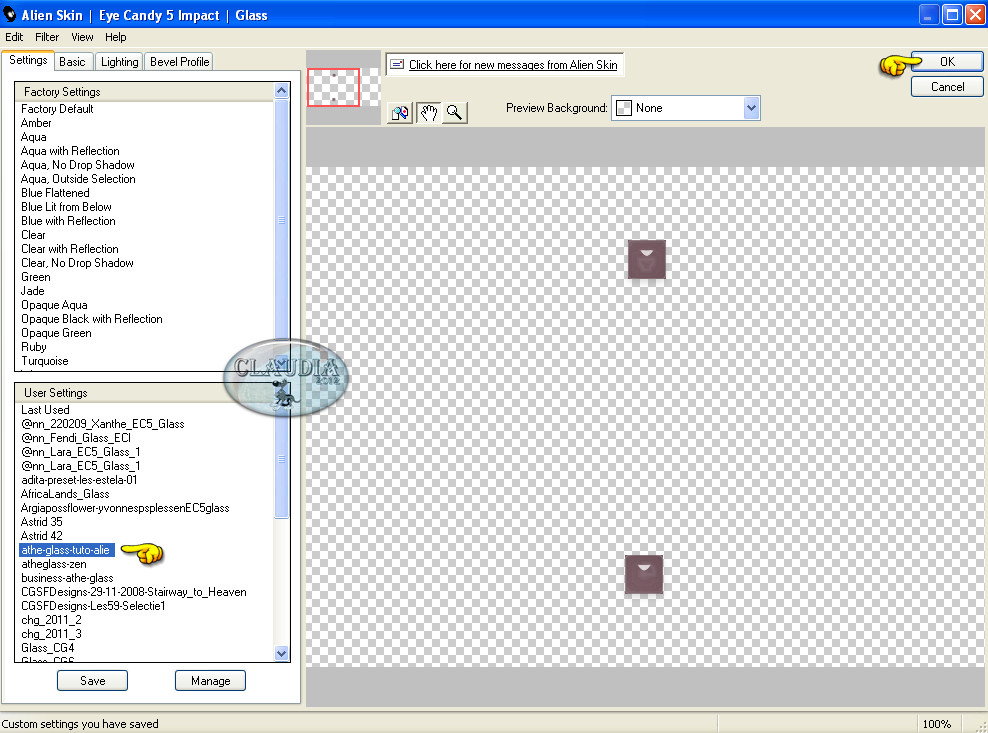The width and height of the screenshot is (988, 733).
Task: Select Aqua with Reflection preset
Action: coord(70,151)
